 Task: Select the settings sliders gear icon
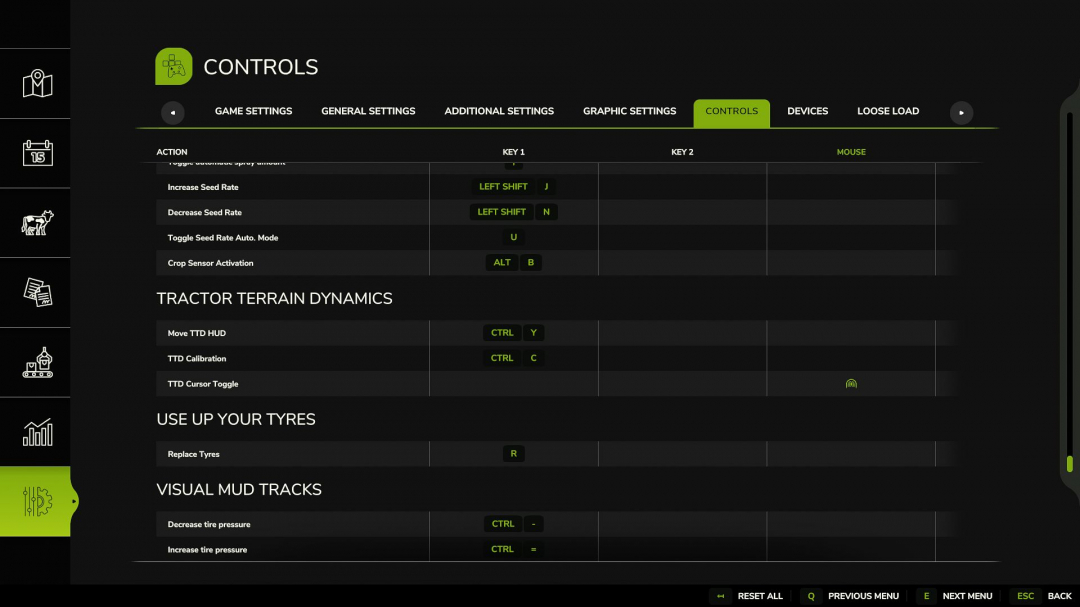click(37, 502)
